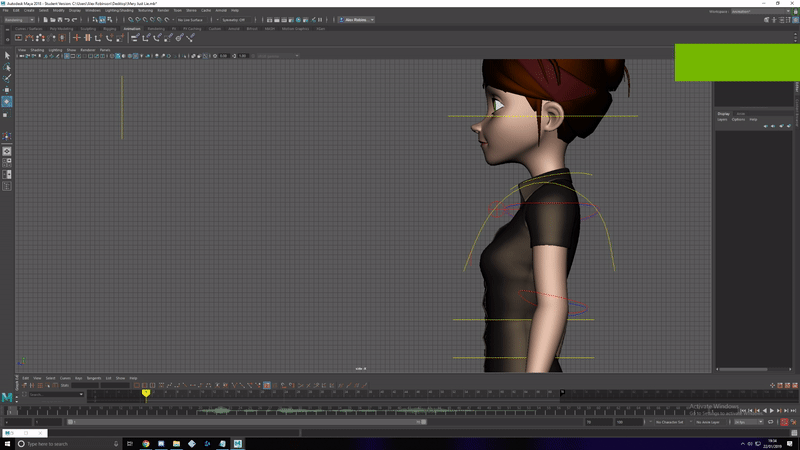800x450 pixels.
Task: Click New Scene icon in status line
Action: (x=45, y=19)
